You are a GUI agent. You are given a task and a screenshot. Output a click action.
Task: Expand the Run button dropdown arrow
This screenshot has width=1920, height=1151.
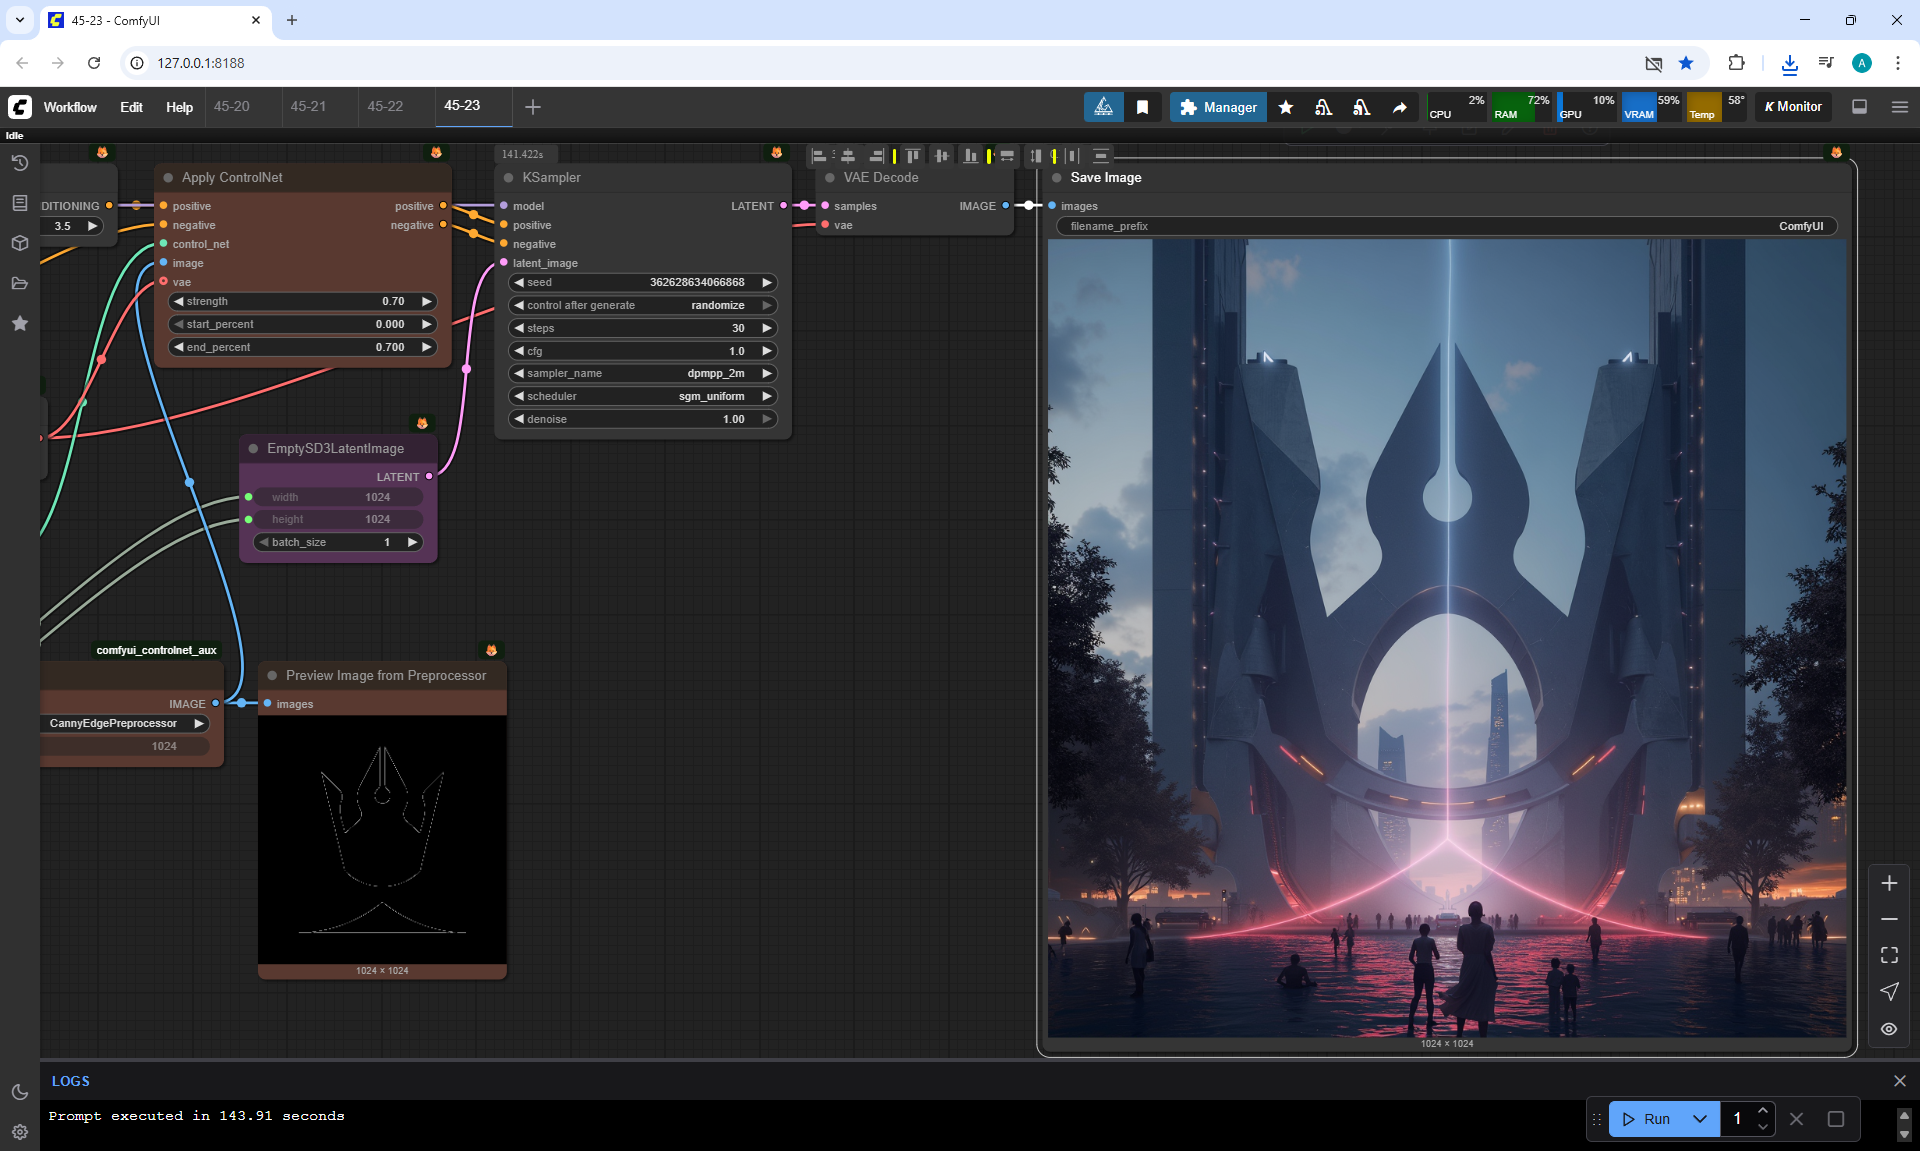pyautogui.click(x=1699, y=1119)
